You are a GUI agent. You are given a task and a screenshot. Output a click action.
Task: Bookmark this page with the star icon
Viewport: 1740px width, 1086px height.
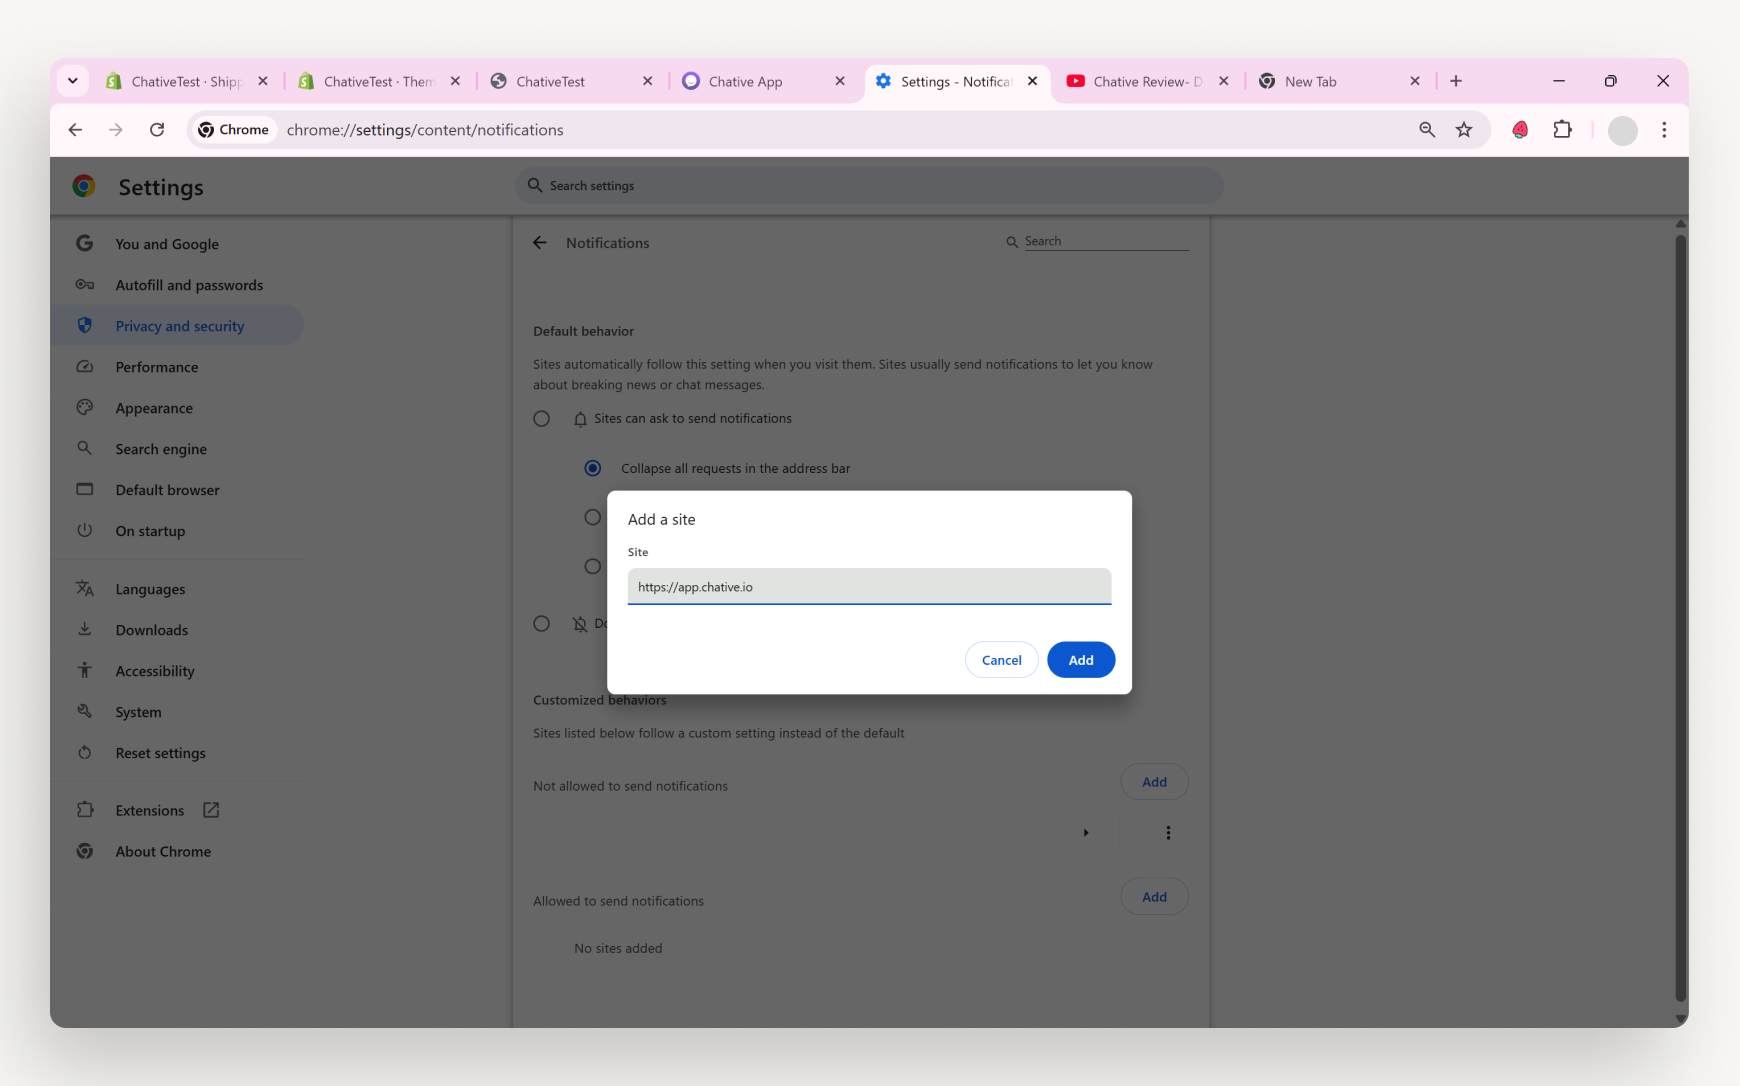1464,129
